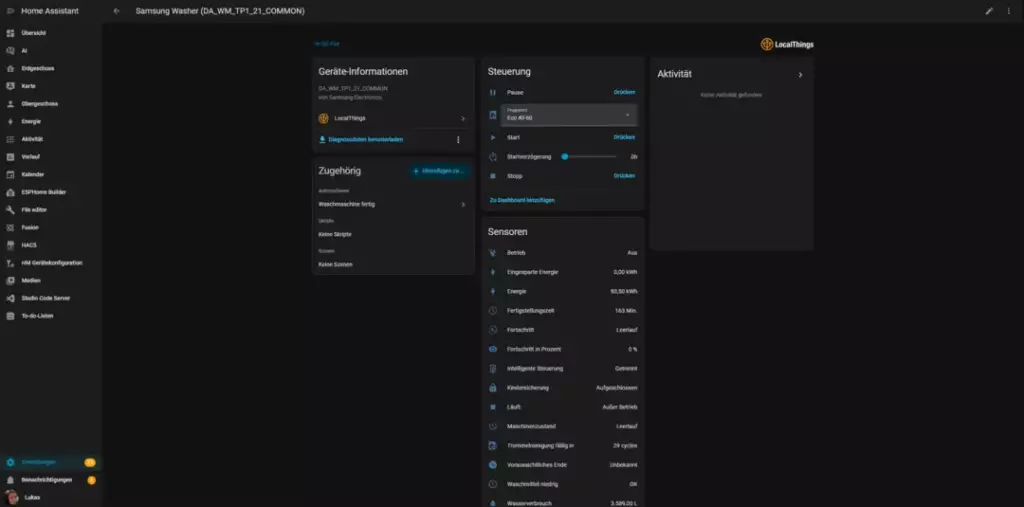The image size is (1024, 507).
Task: Open Obergeschoss dashboard in the sidebar
Action: 51,103
